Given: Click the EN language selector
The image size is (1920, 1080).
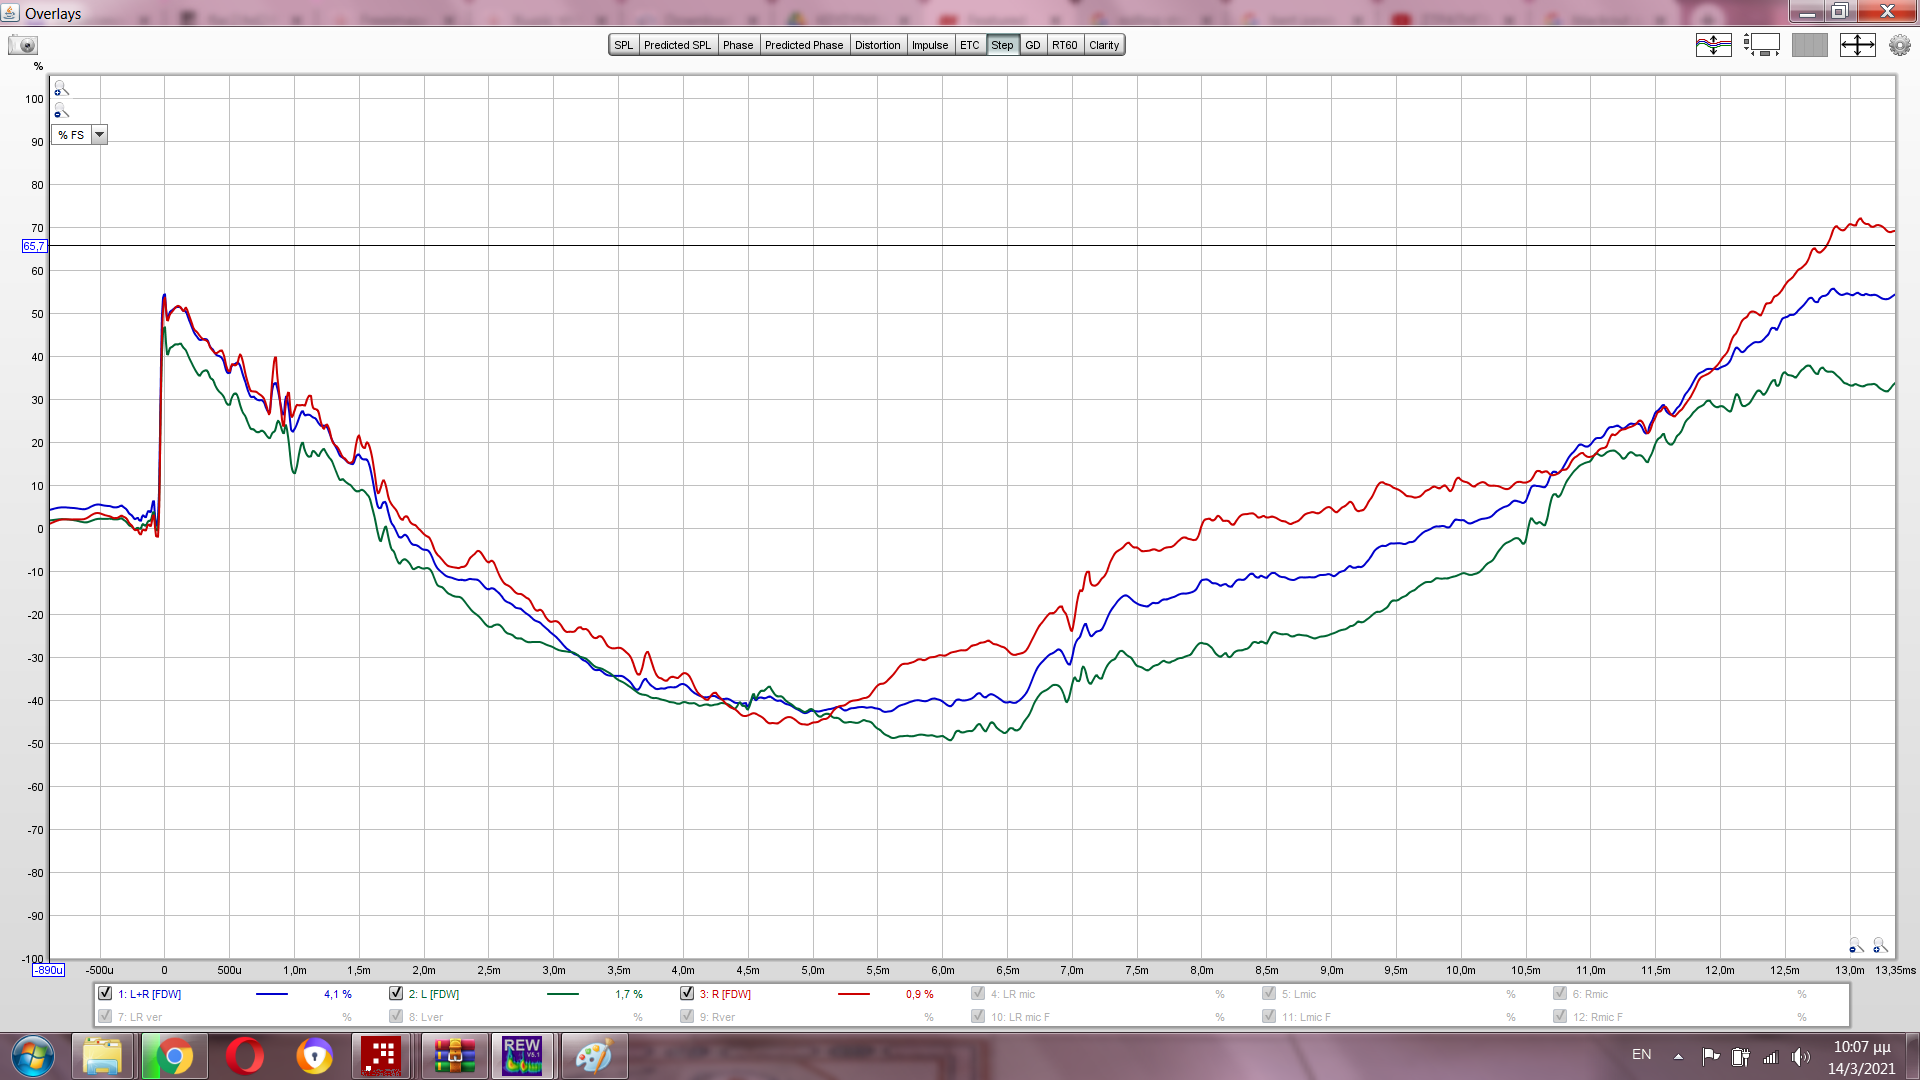Looking at the screenshot, I should click(1641, 1055).
